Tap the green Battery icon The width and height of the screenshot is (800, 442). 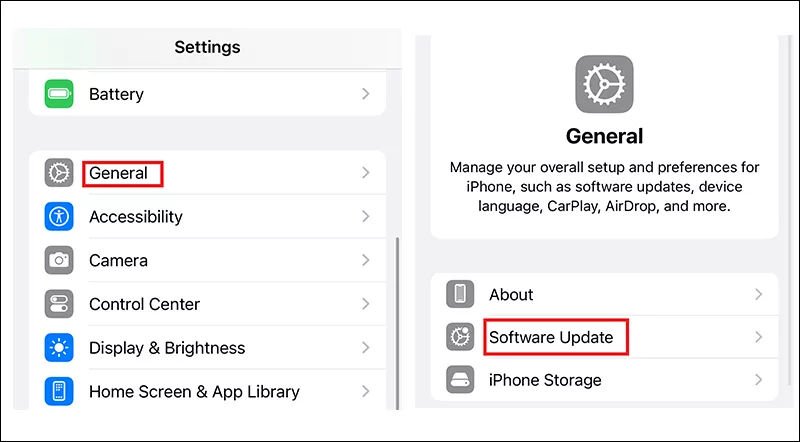point(60,94)
